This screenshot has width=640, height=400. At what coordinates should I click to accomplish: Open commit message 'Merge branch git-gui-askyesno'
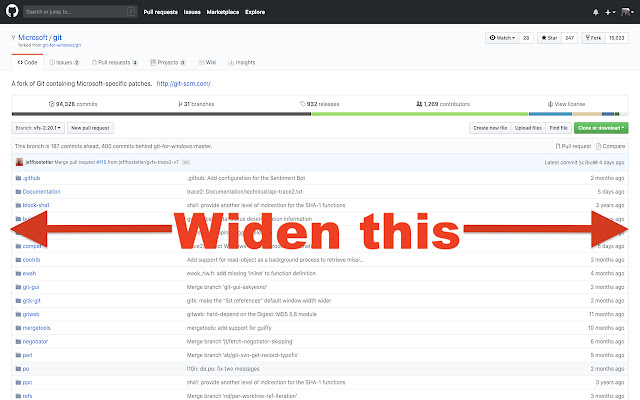(x=227, y=287)
